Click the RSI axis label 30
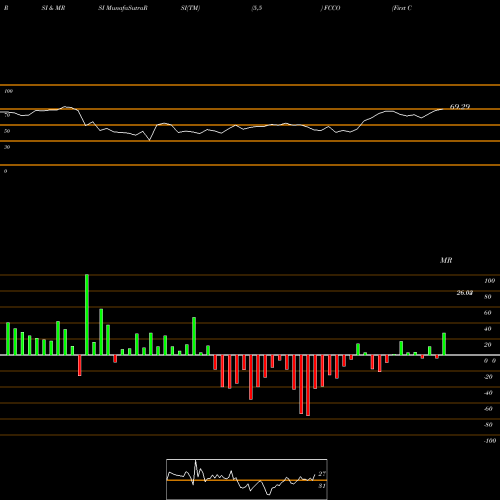Viewport: 500px width, 500px height. [7, 147]
